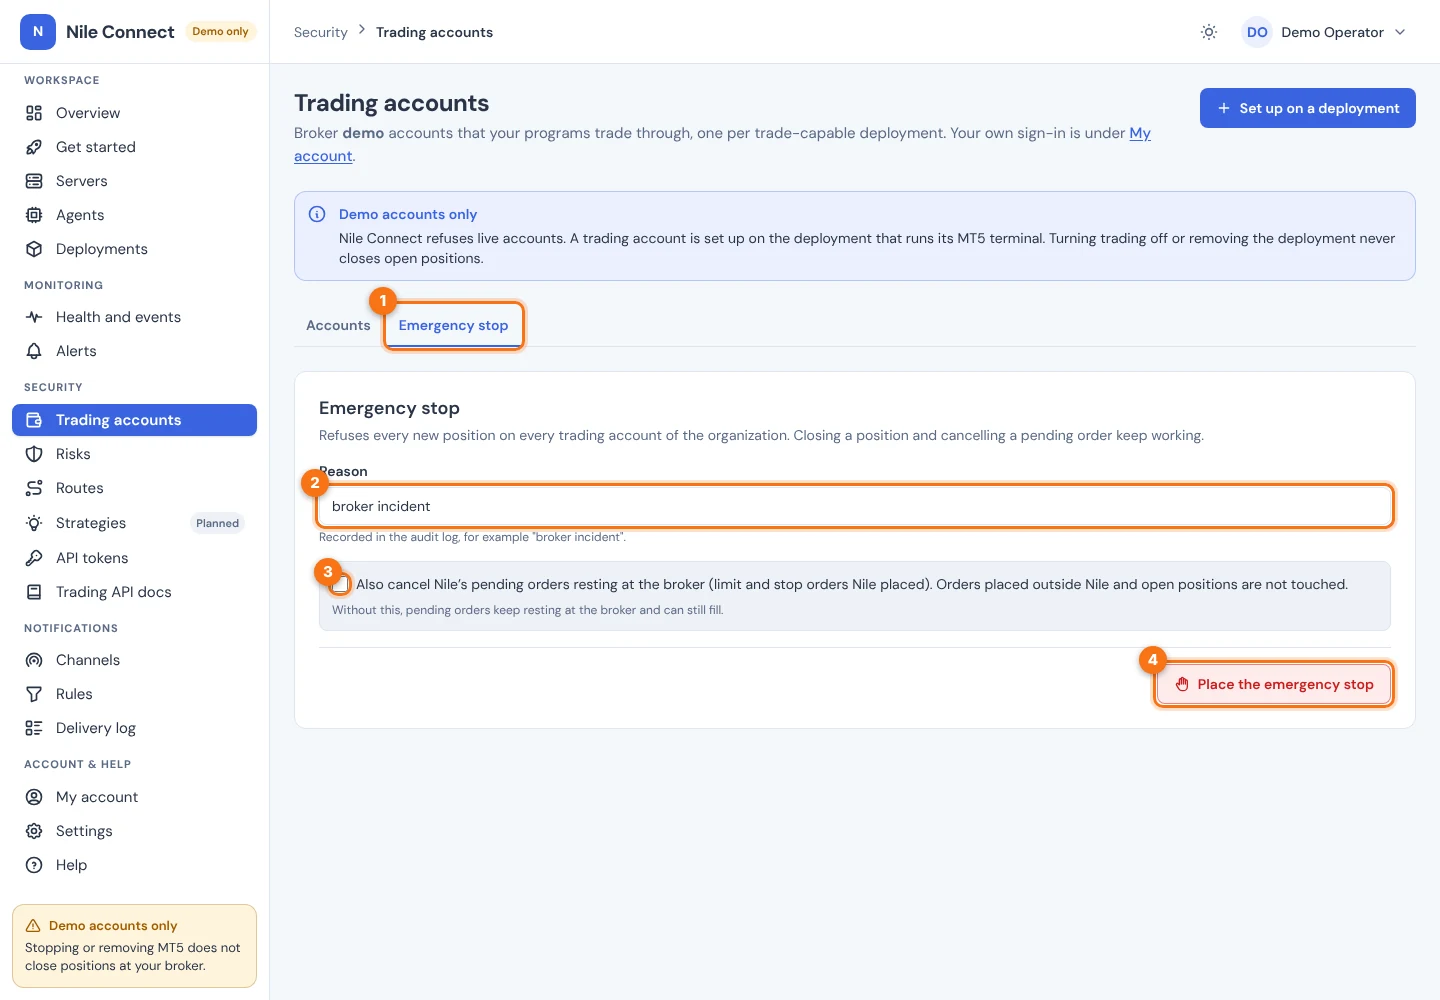Click the Help question mark icon
Image resolution: width=1440 pixels, height=1000 pixels.
tap(34, 865)
